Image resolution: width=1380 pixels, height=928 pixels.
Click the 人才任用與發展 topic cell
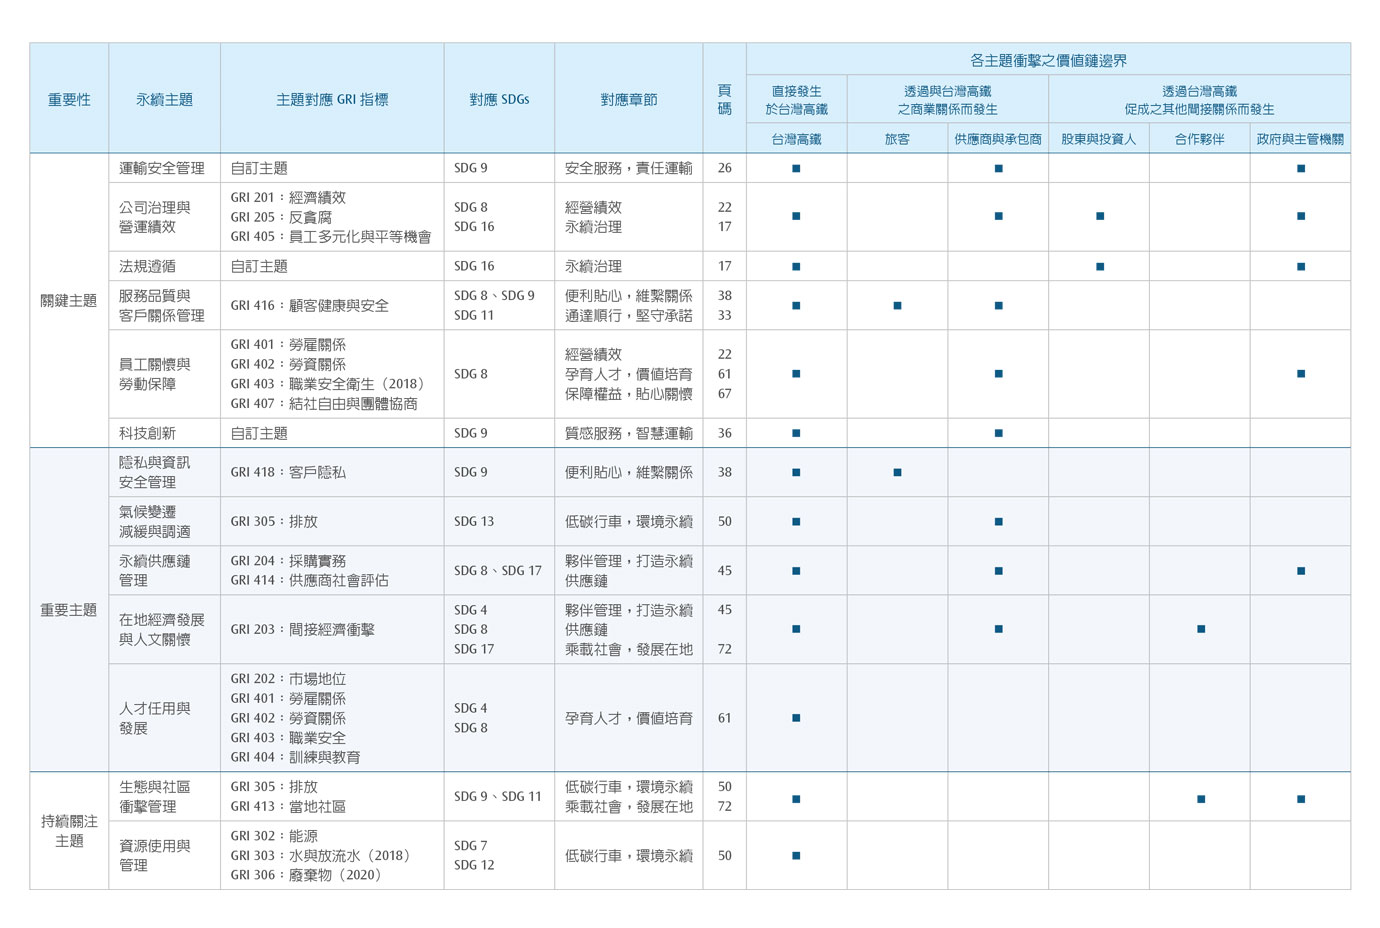click(165, 718)
